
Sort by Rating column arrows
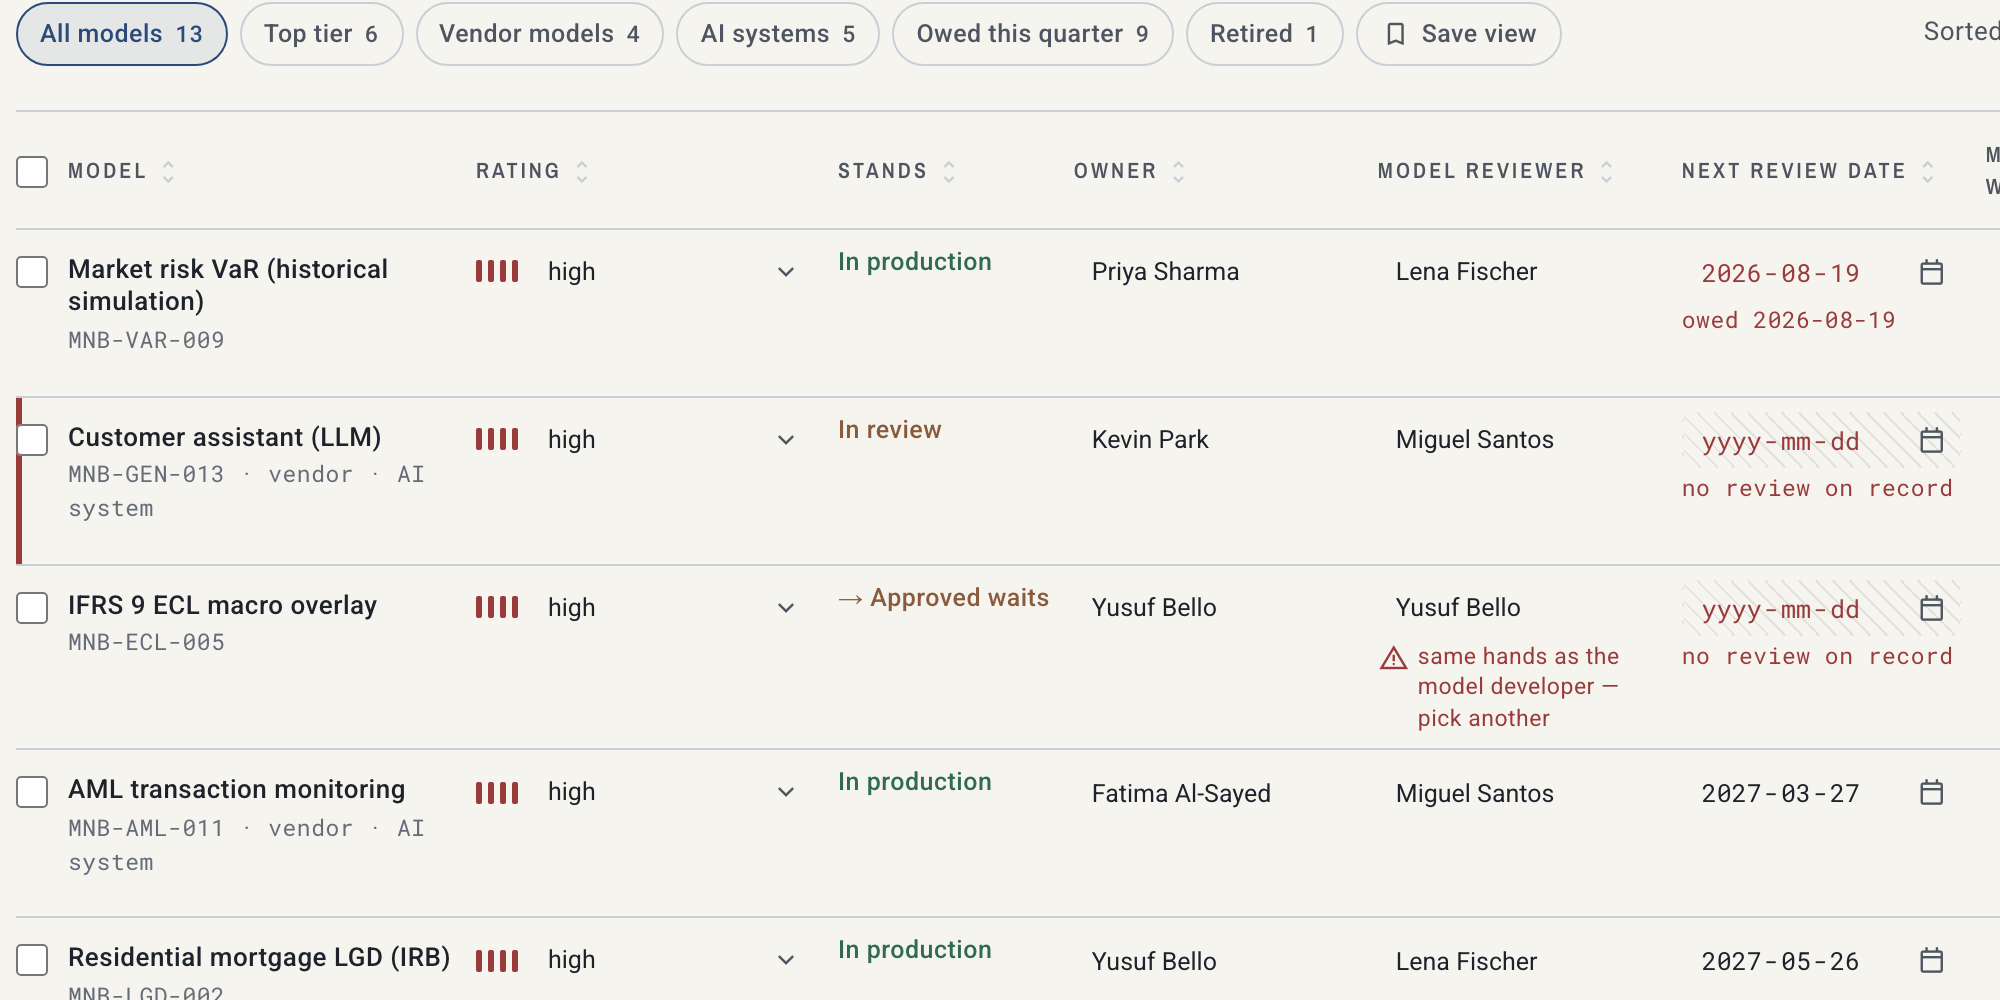582,172
